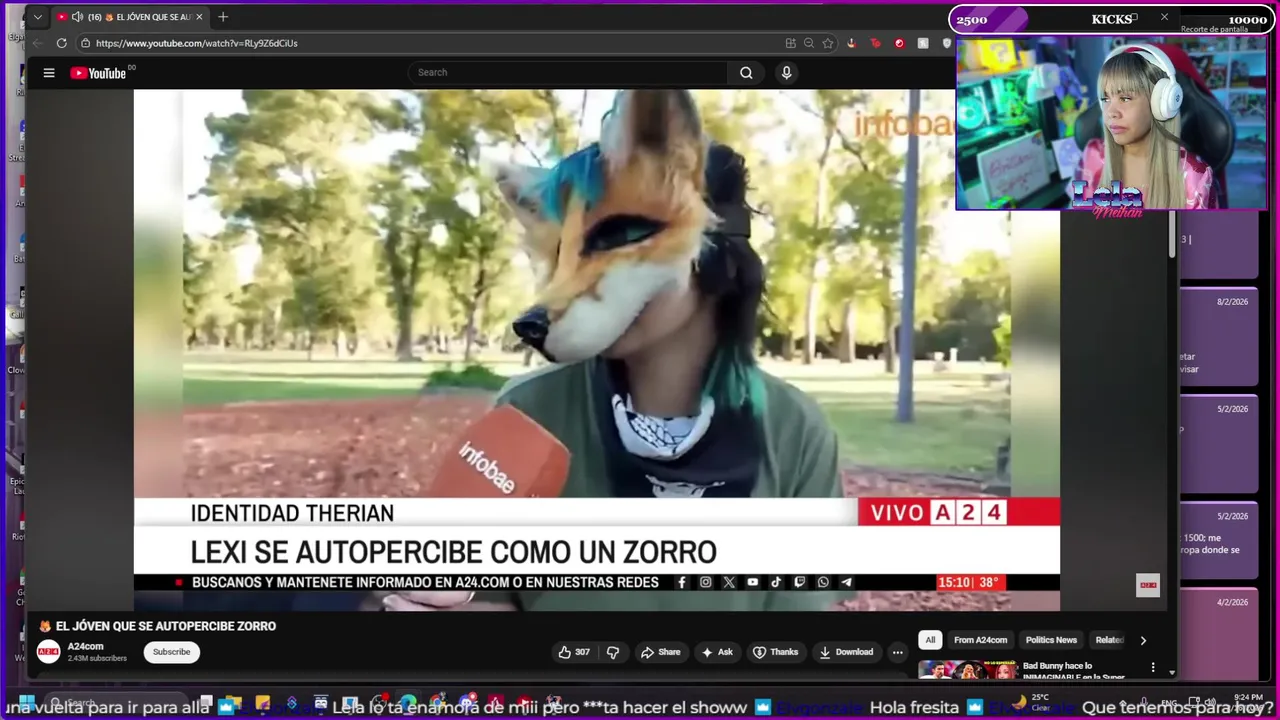Open the install app icon in address bar
The image size is (1280, 720).
coord(790,43)
